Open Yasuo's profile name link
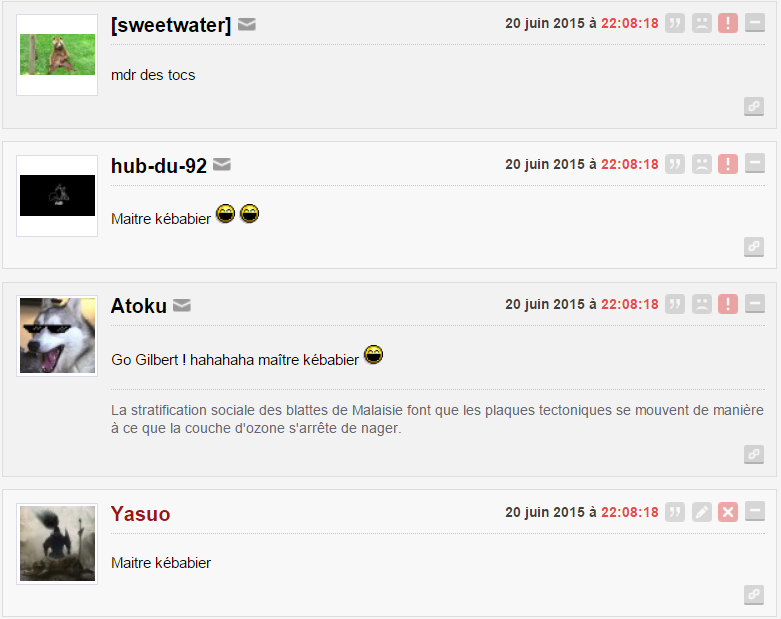 (140, 514)
